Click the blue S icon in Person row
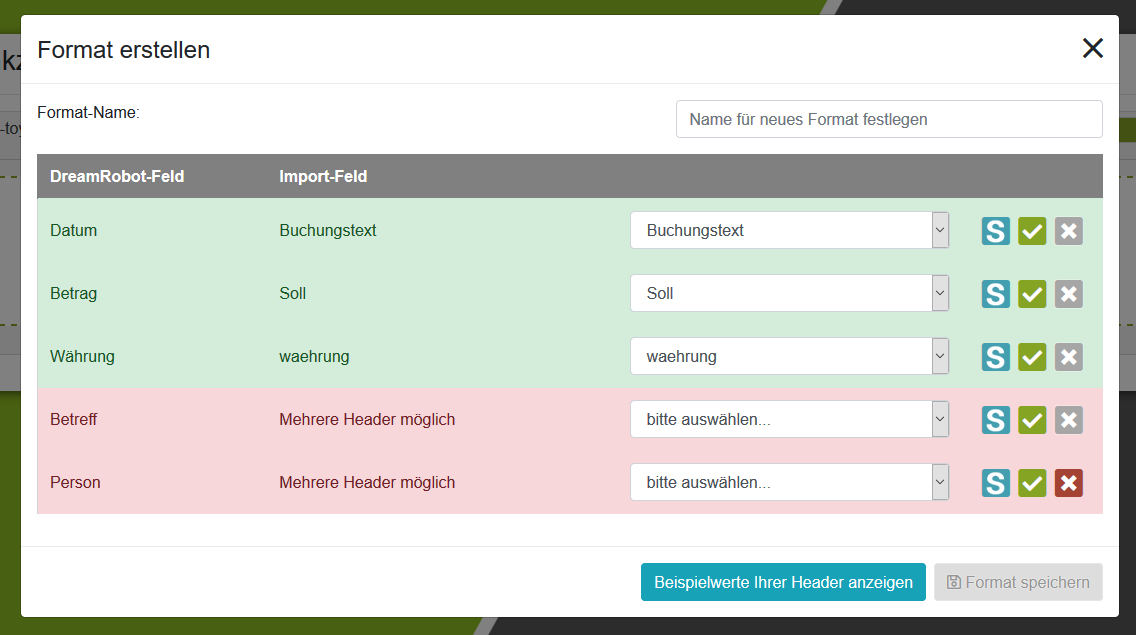1136x635 pixels. click(995, 483)
